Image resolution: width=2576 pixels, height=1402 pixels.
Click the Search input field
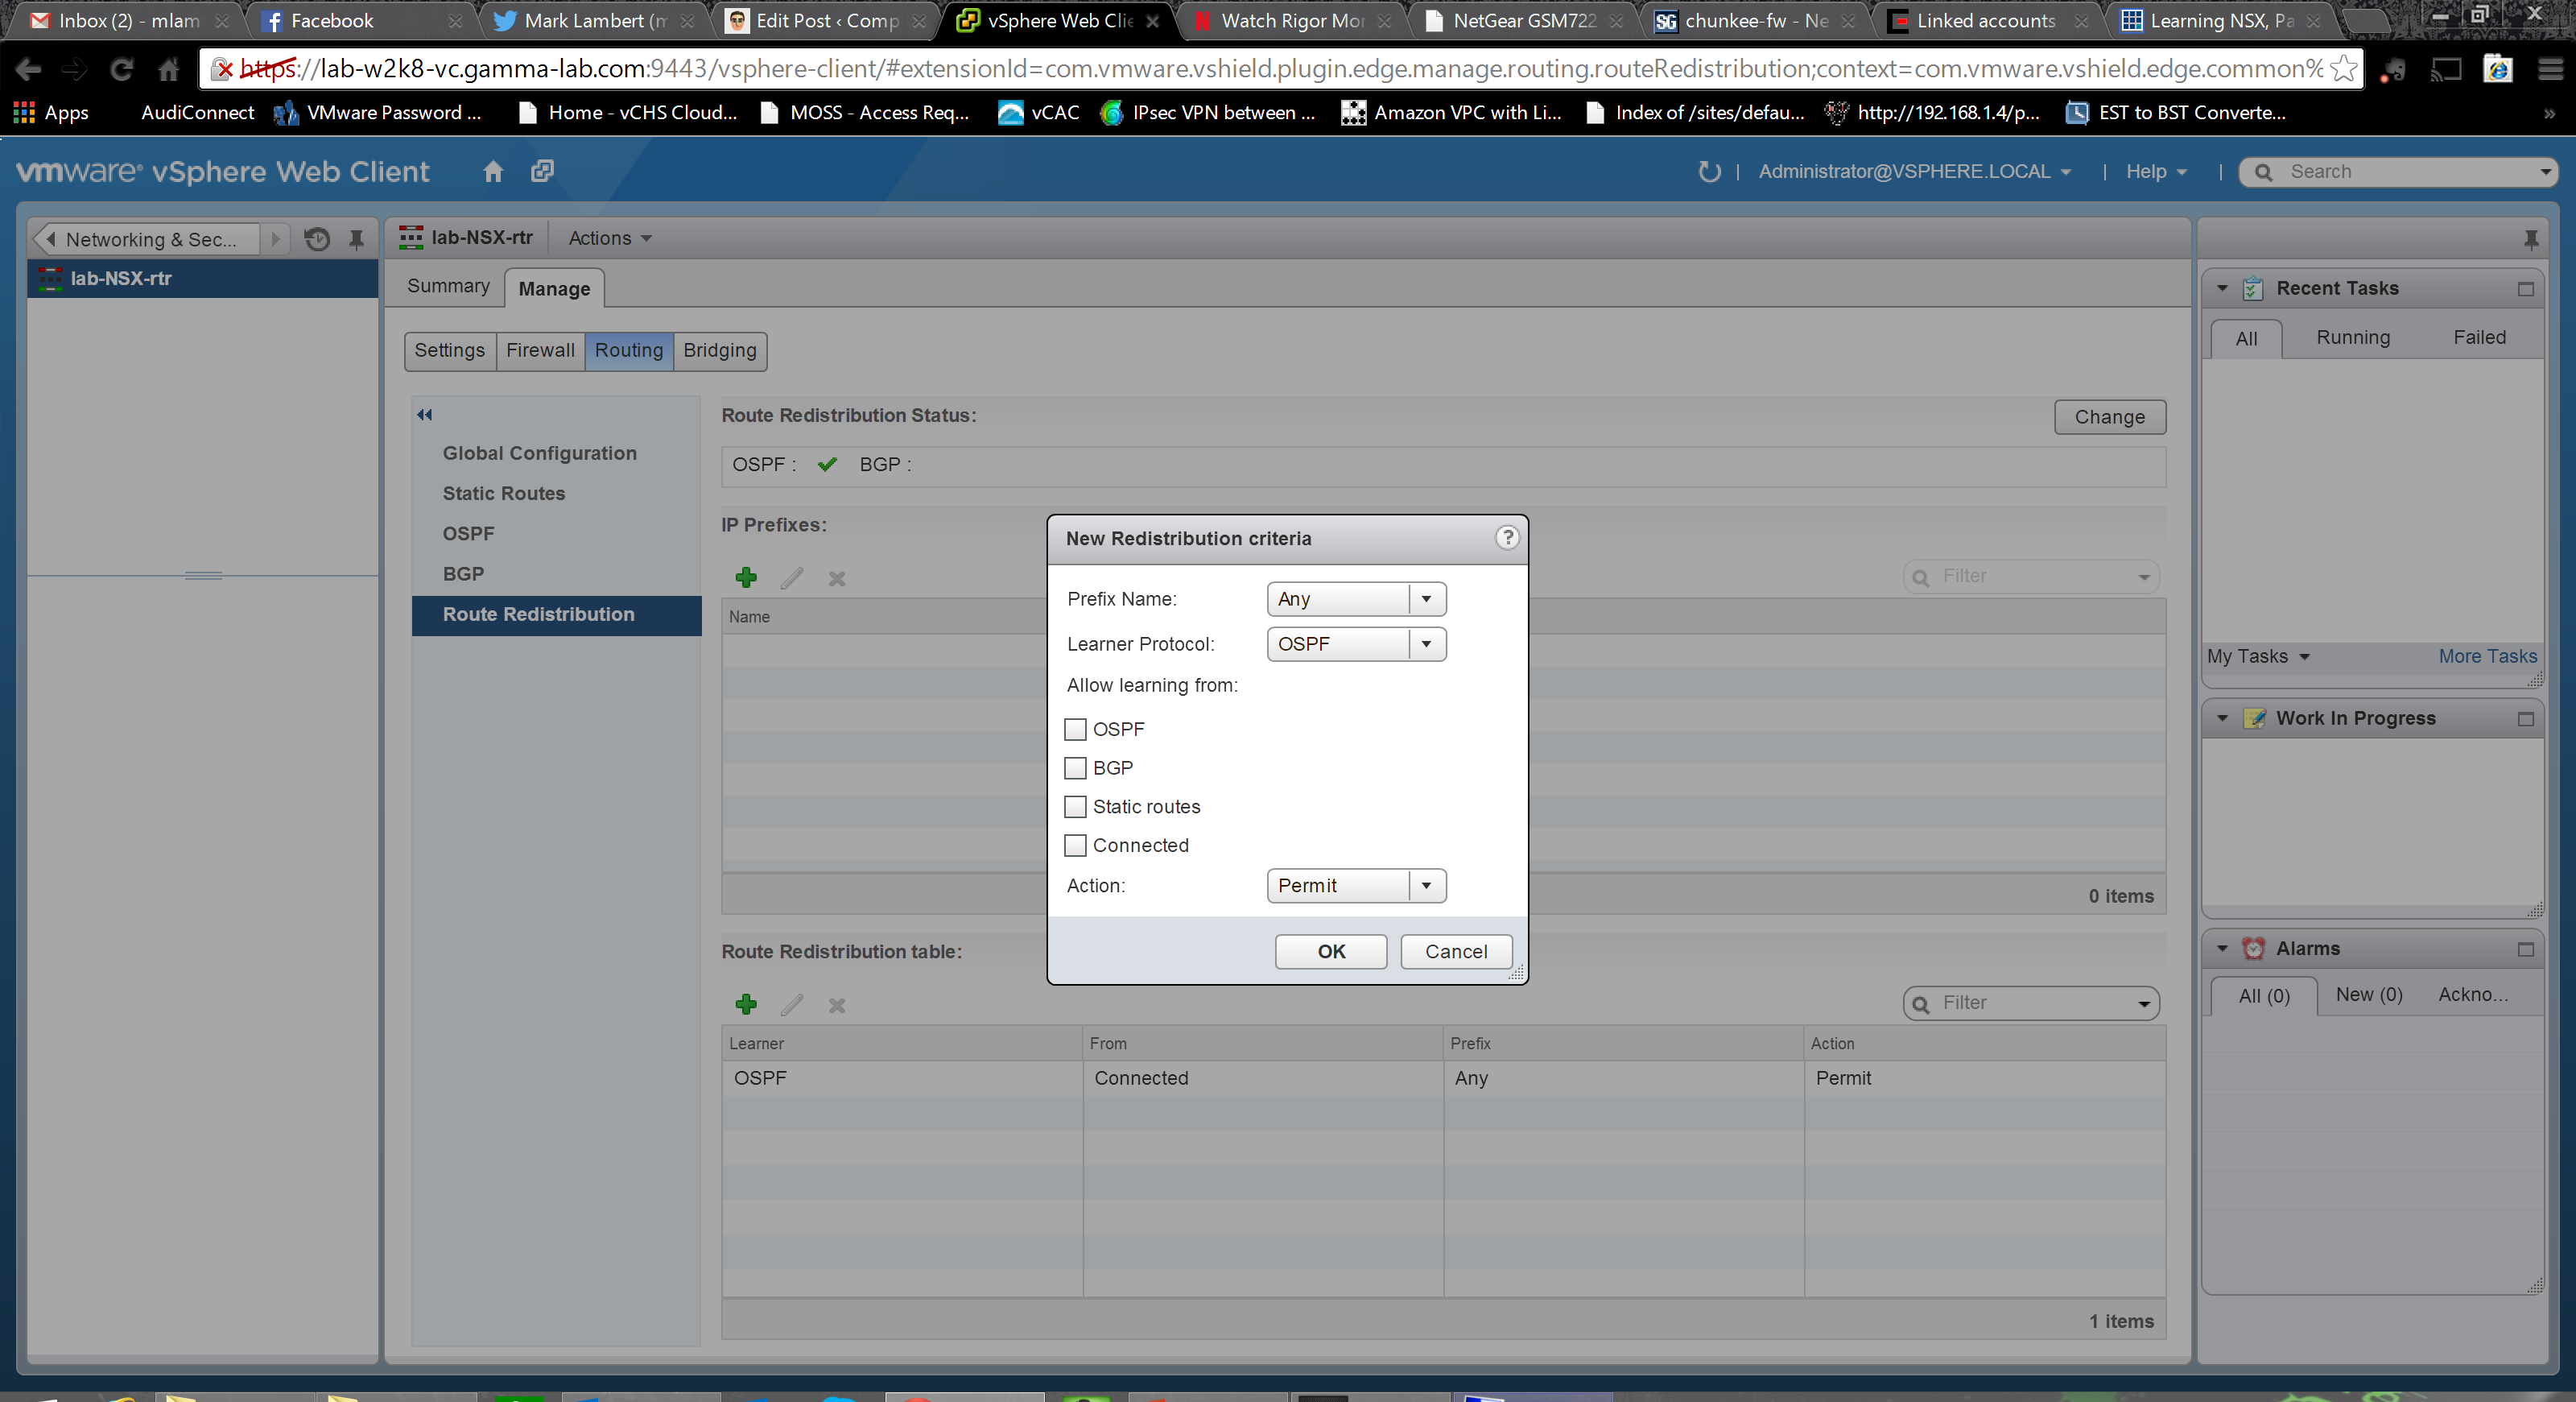click(x=2400, y=172)
